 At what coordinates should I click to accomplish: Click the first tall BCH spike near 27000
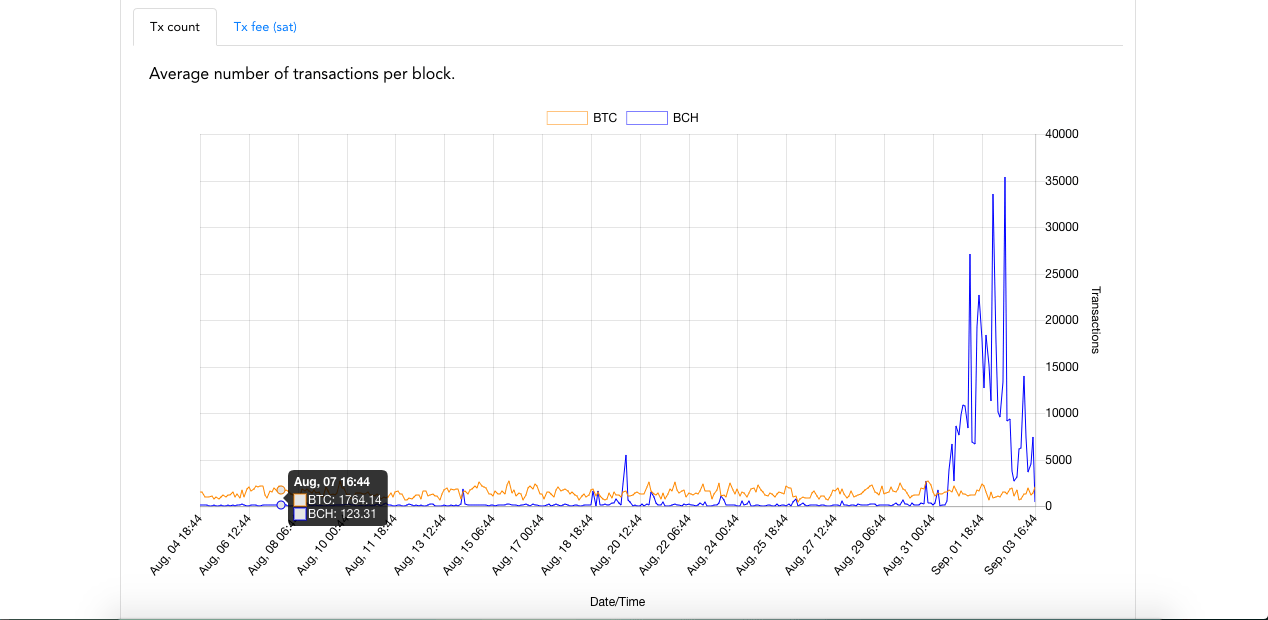970,255
